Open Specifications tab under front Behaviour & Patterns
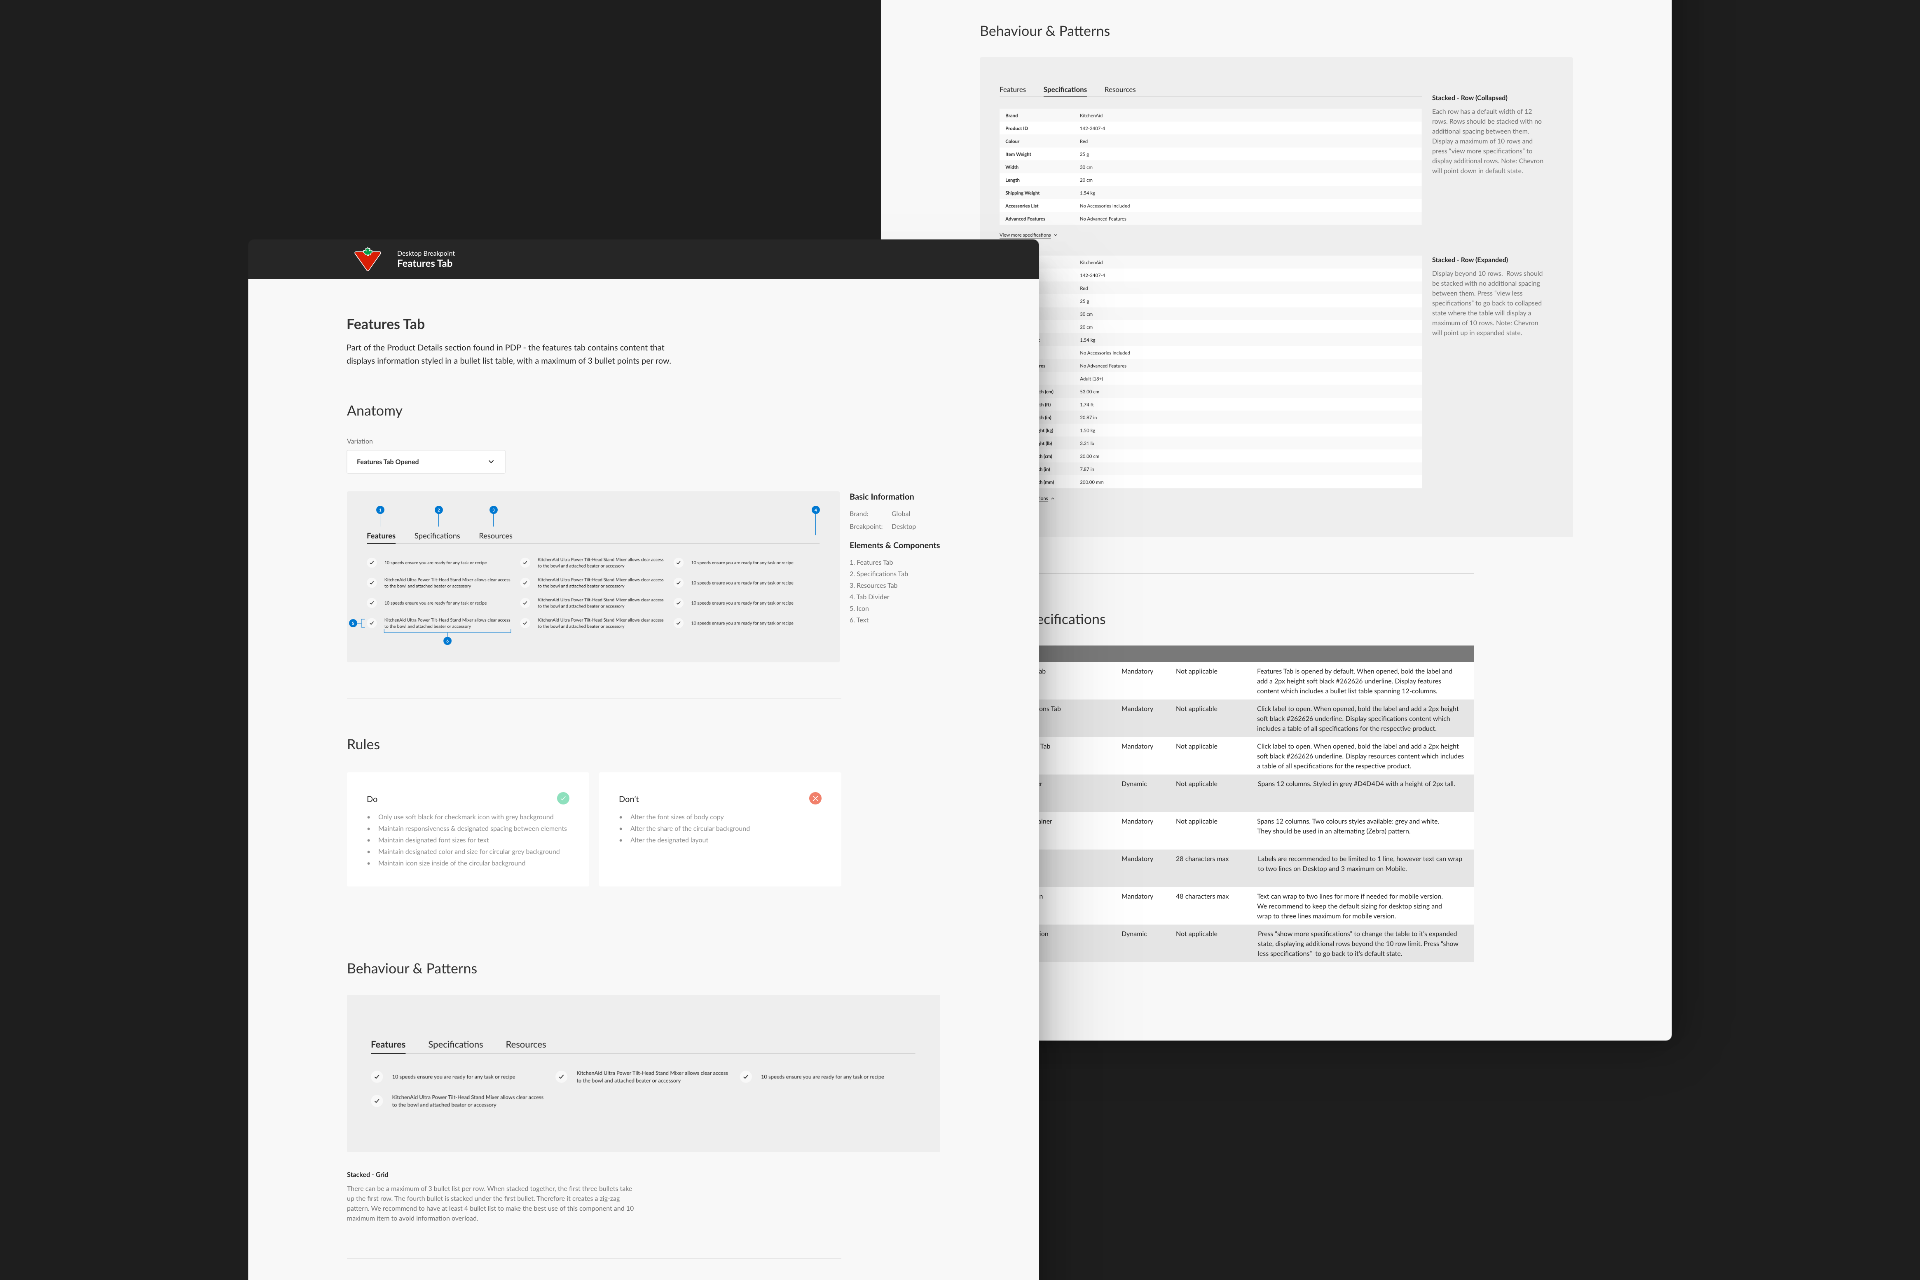 click(455, 1044)
